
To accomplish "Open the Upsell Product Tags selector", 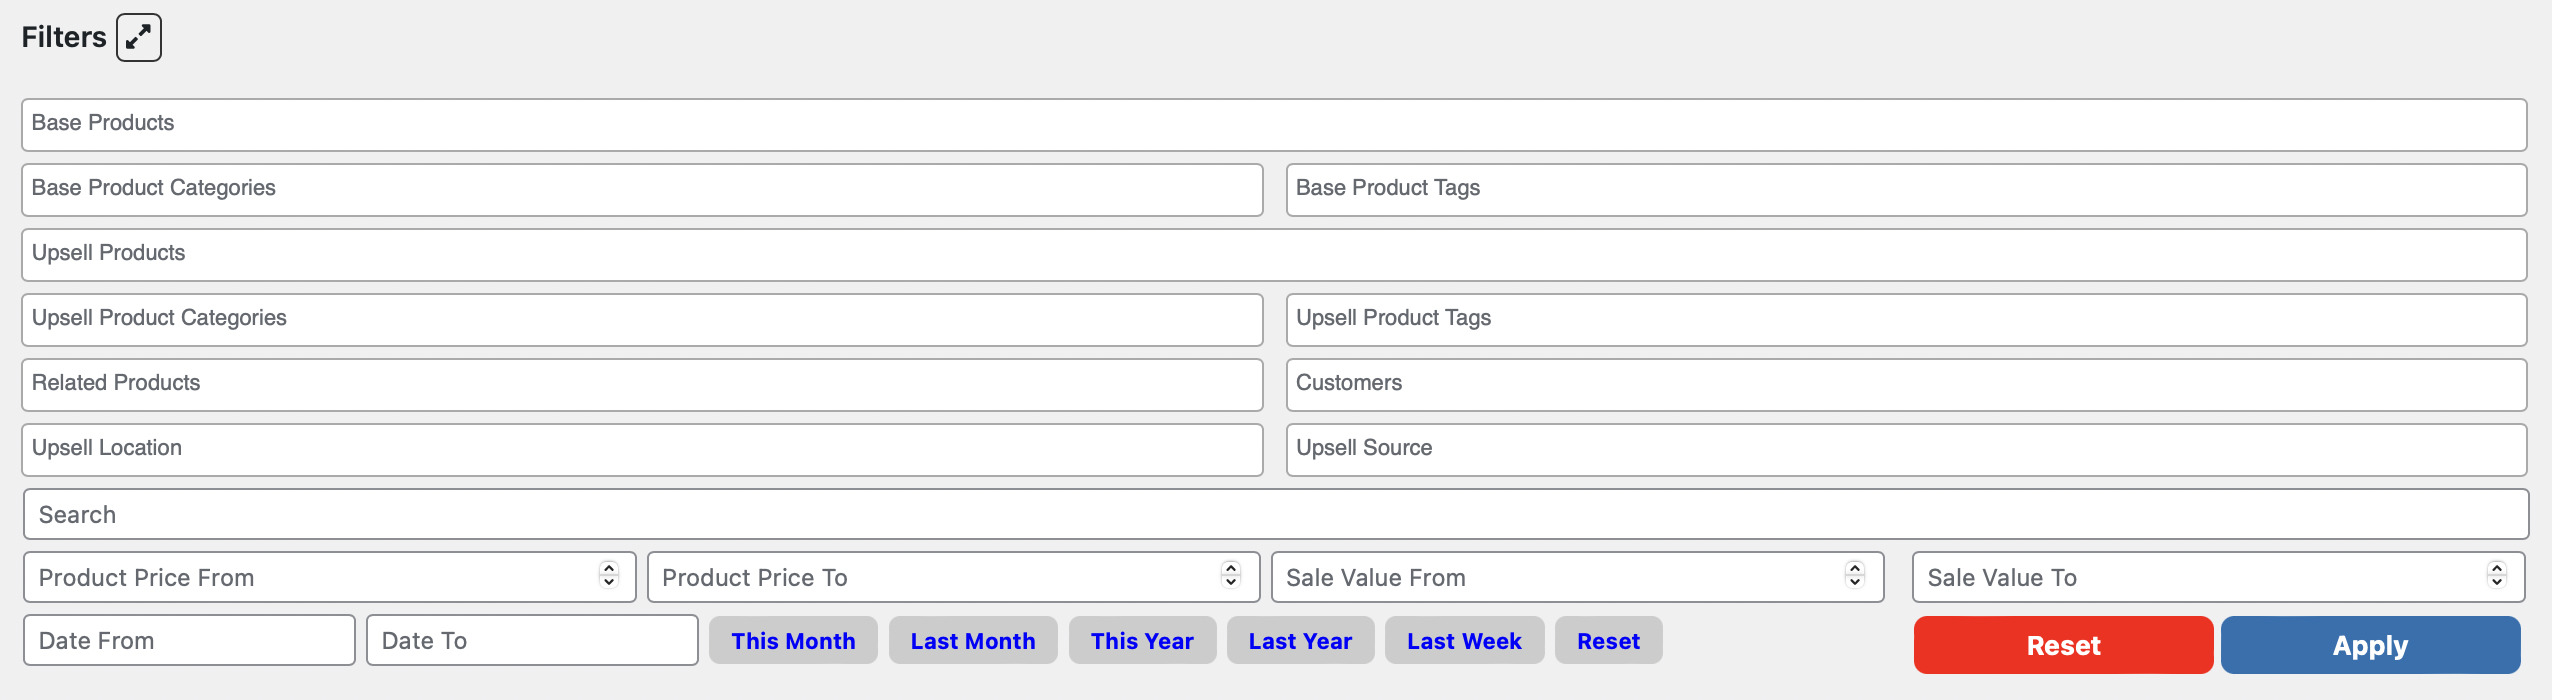I will point(1906,320).
